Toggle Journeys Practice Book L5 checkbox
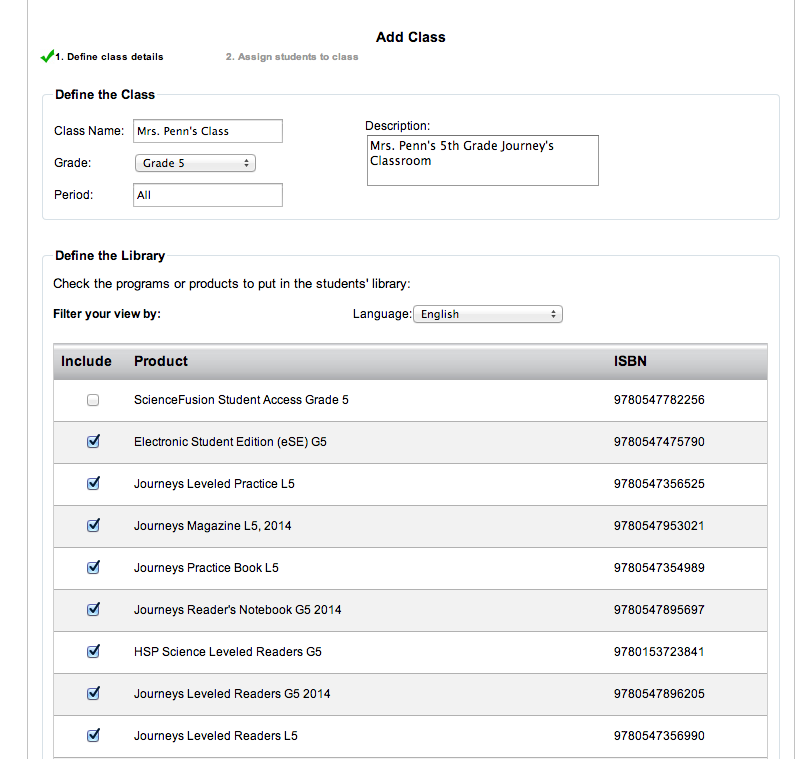Viewport: 809px width, 759px height. 93,568
